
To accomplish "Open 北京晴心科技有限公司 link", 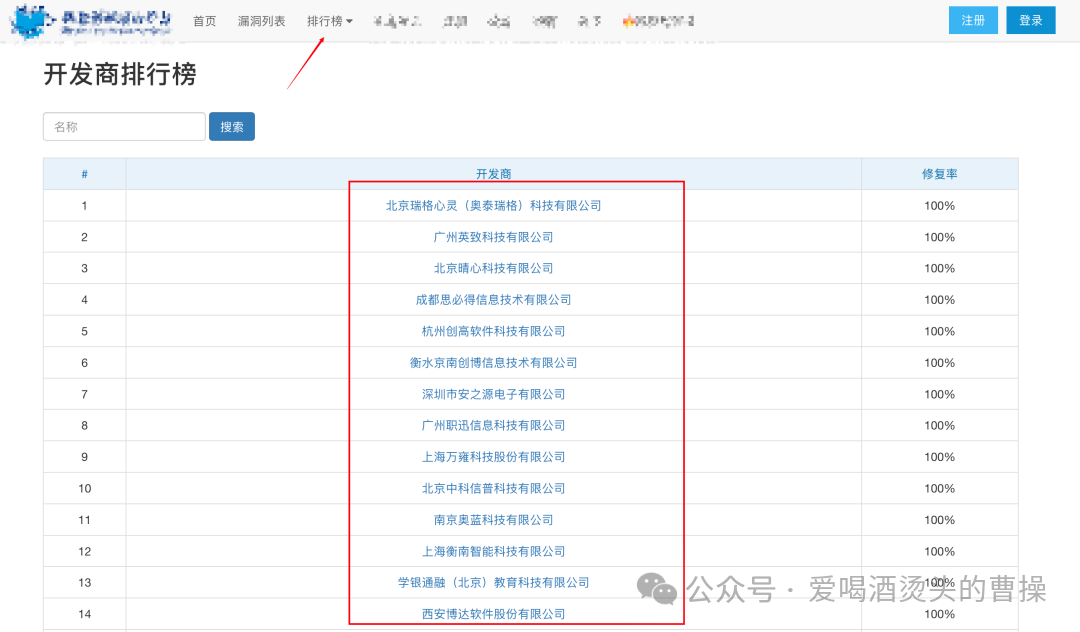I will coord(493,268).
